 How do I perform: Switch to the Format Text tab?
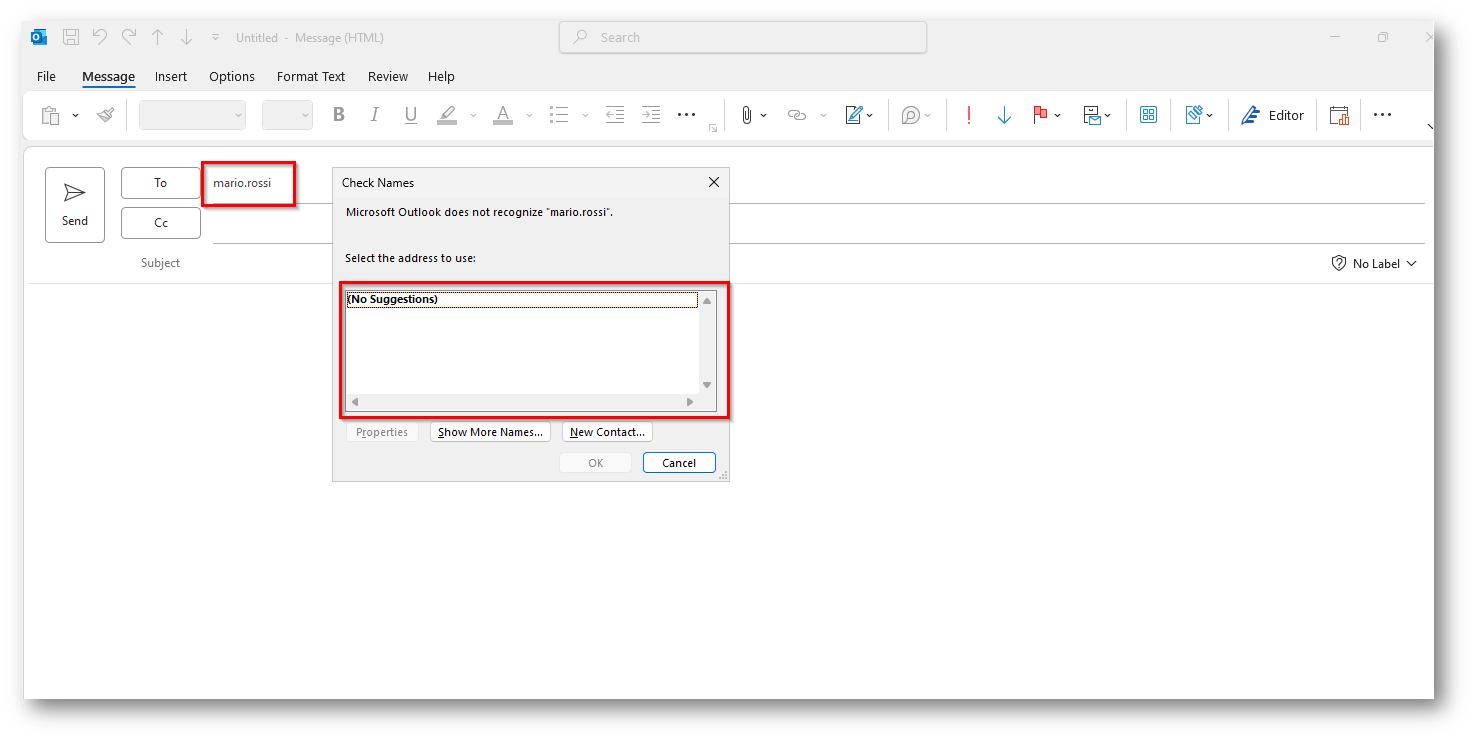pyautogui.click(x=310, y=76)
